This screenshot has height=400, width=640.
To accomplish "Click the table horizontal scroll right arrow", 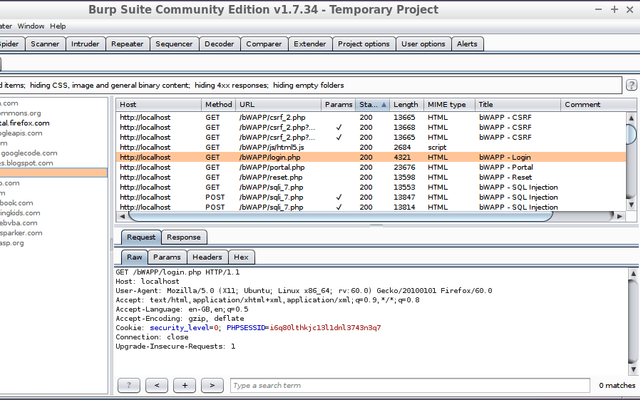I will [x=620, y=216].
